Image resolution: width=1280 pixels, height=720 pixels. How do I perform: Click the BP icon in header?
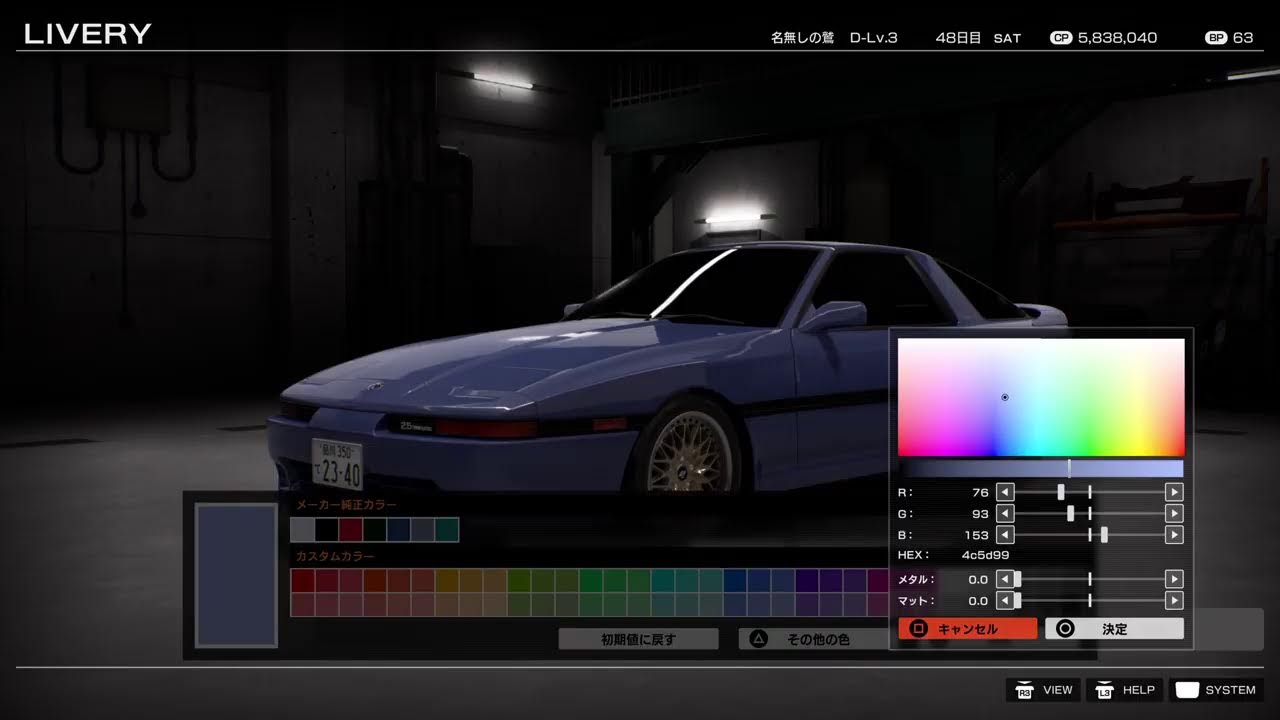[1217, 38]
